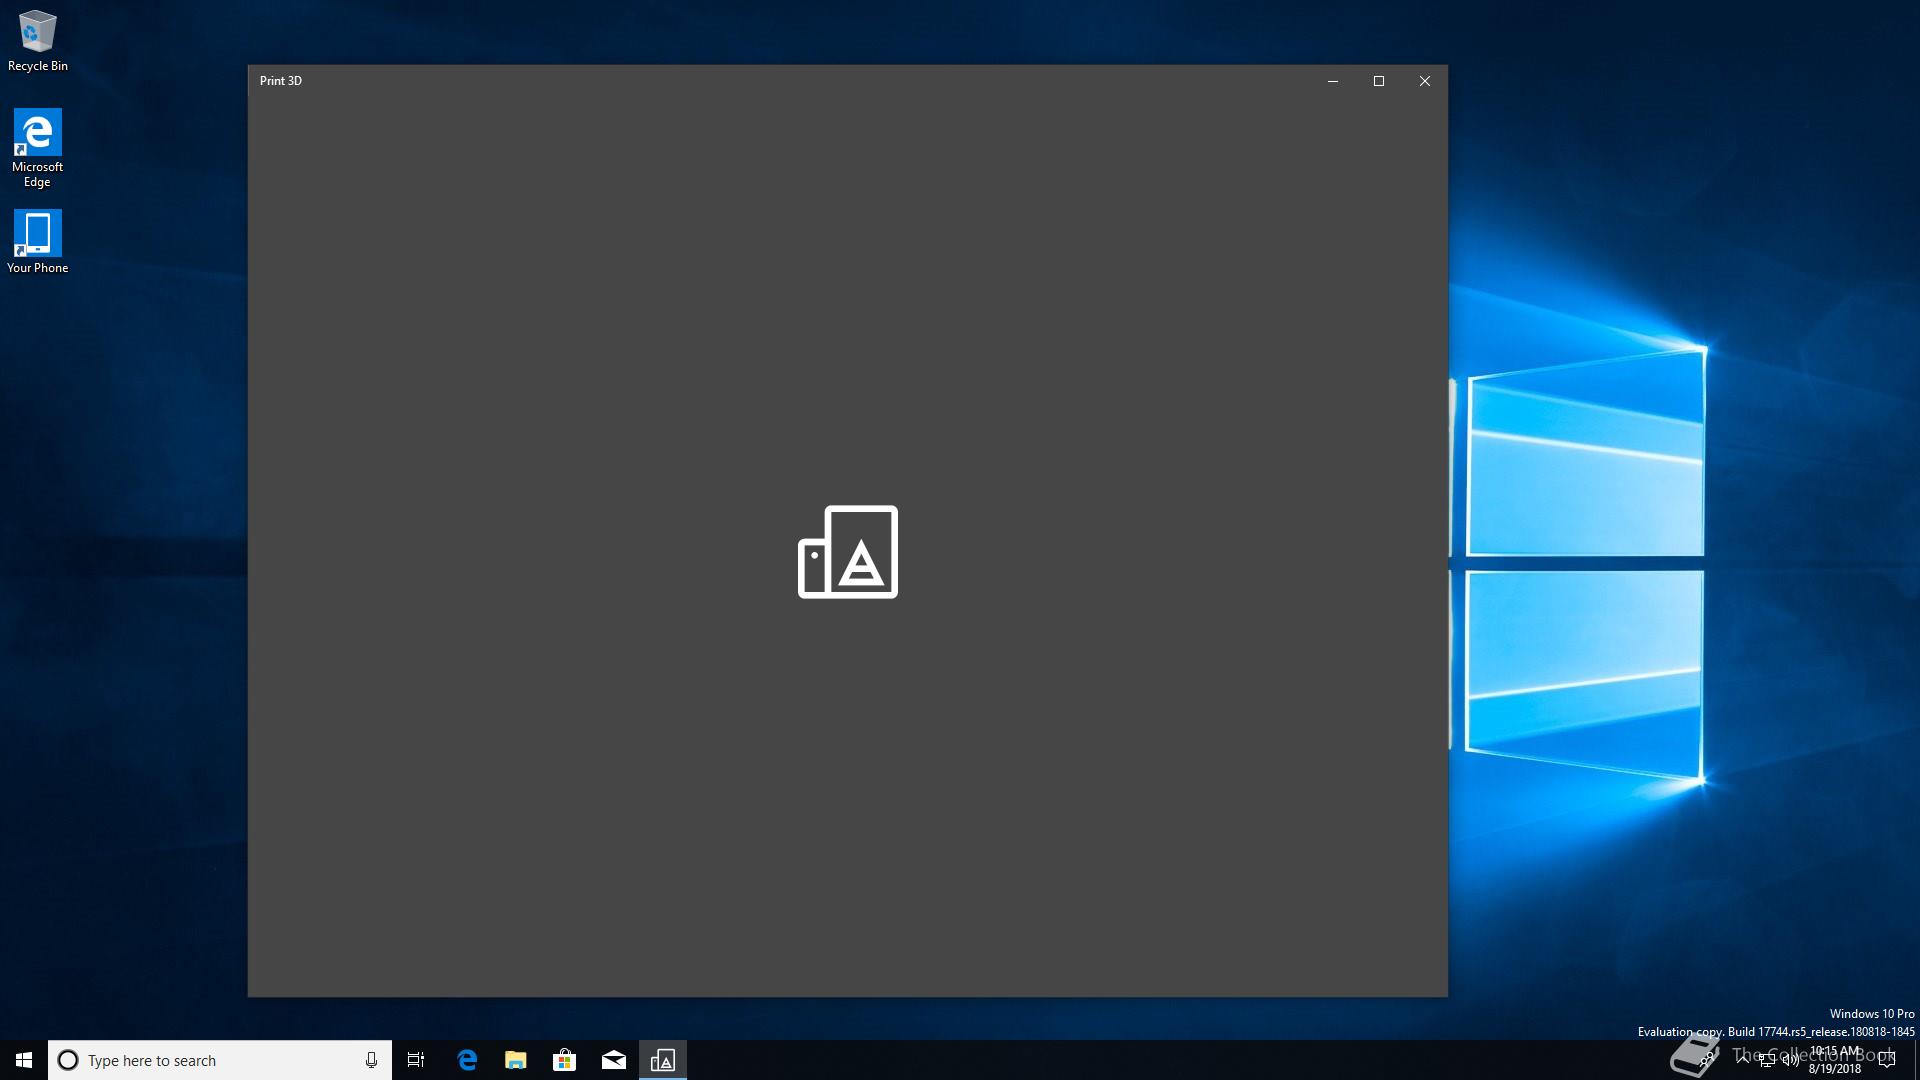Select the Recycle Bin desktop icon
Image resolution: width=1920 pixels, height=1080 pixels.
pyautogui.click(x=38, y=42)
